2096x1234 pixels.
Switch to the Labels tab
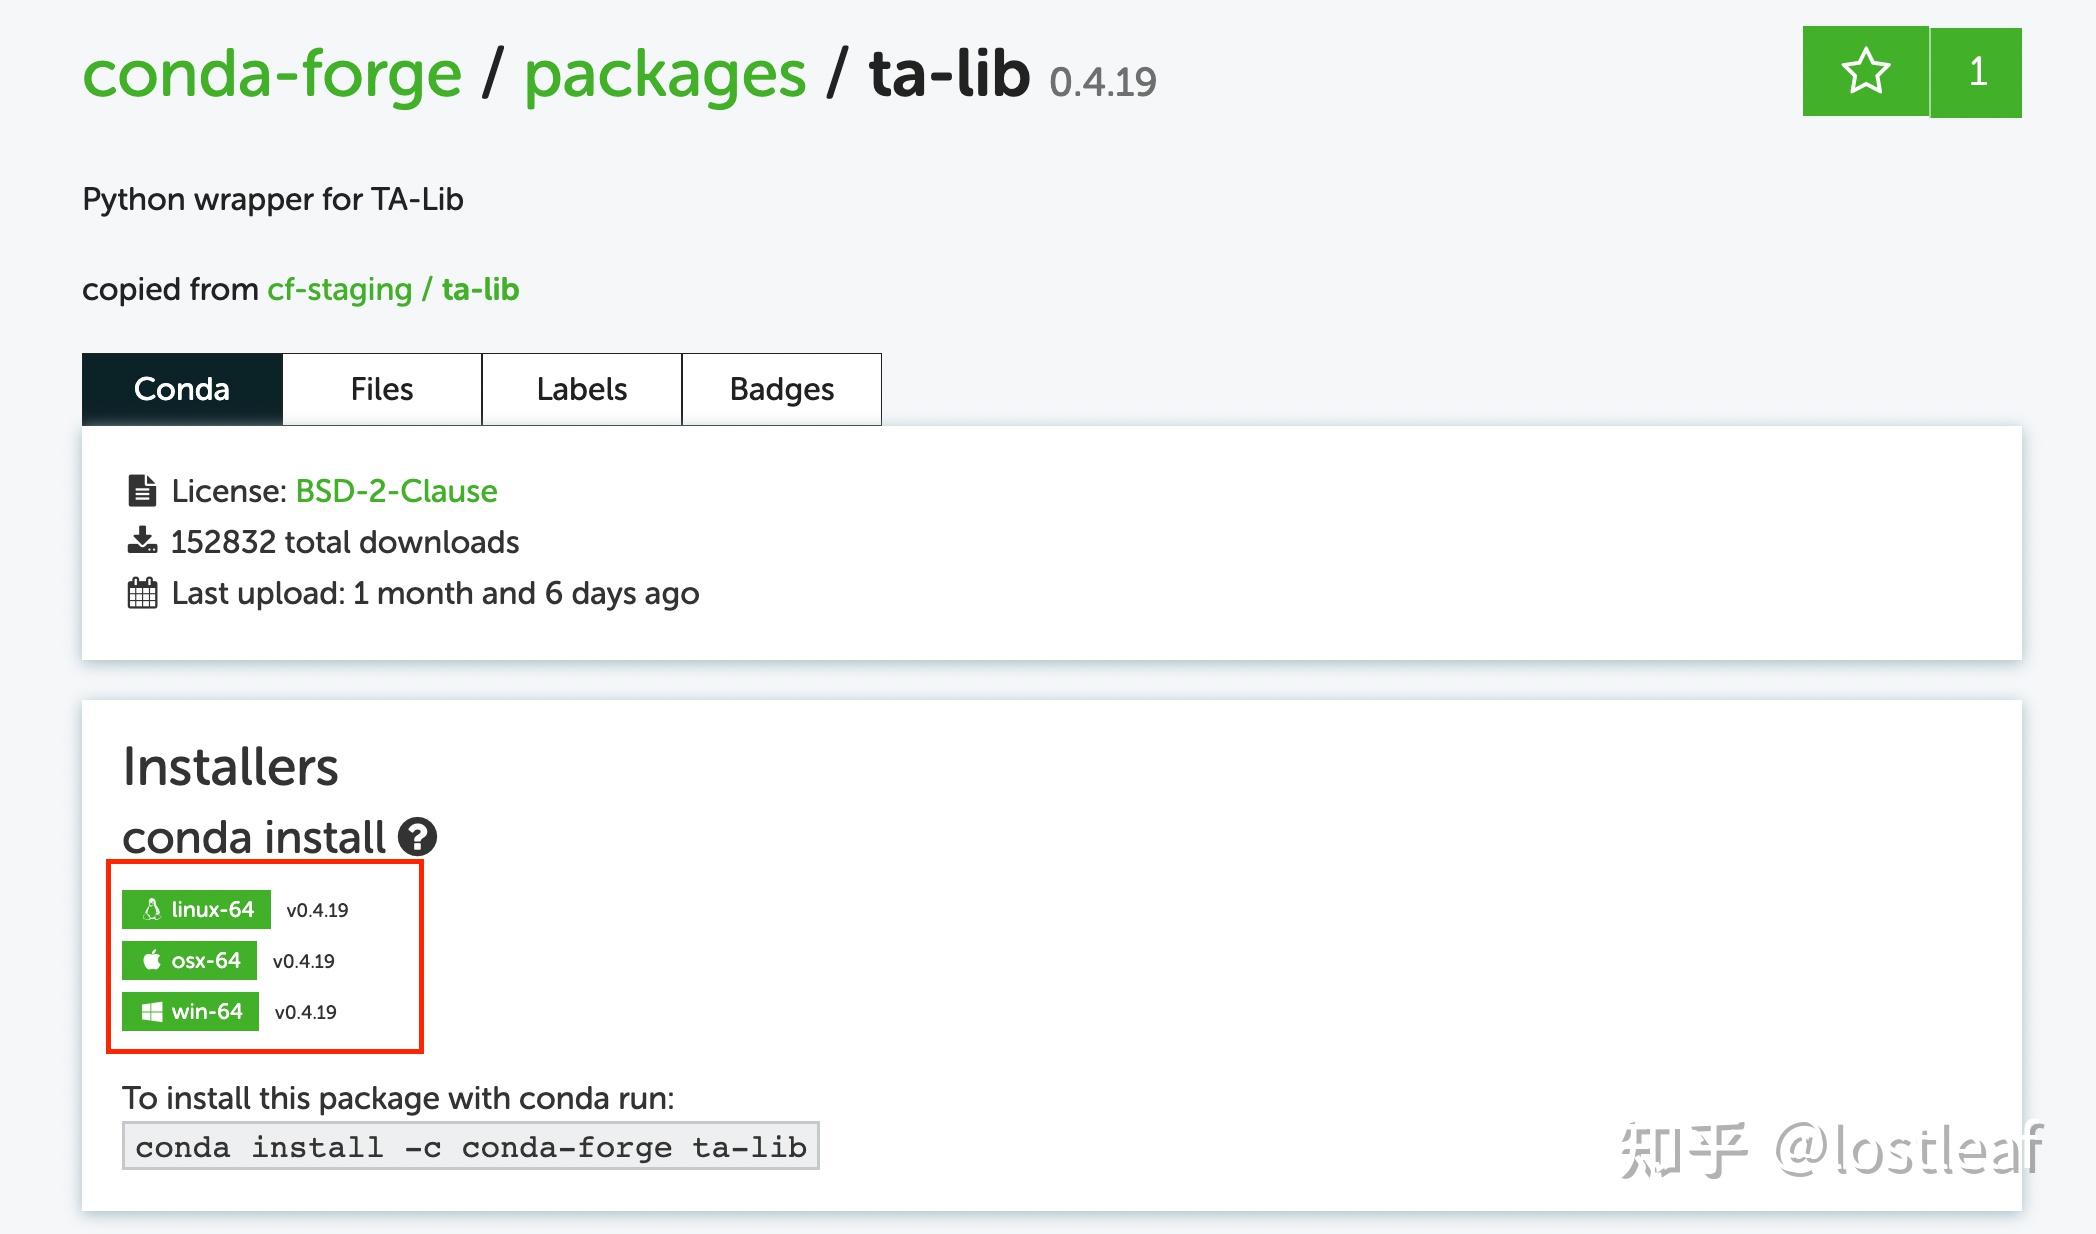(x=581, y=389)
